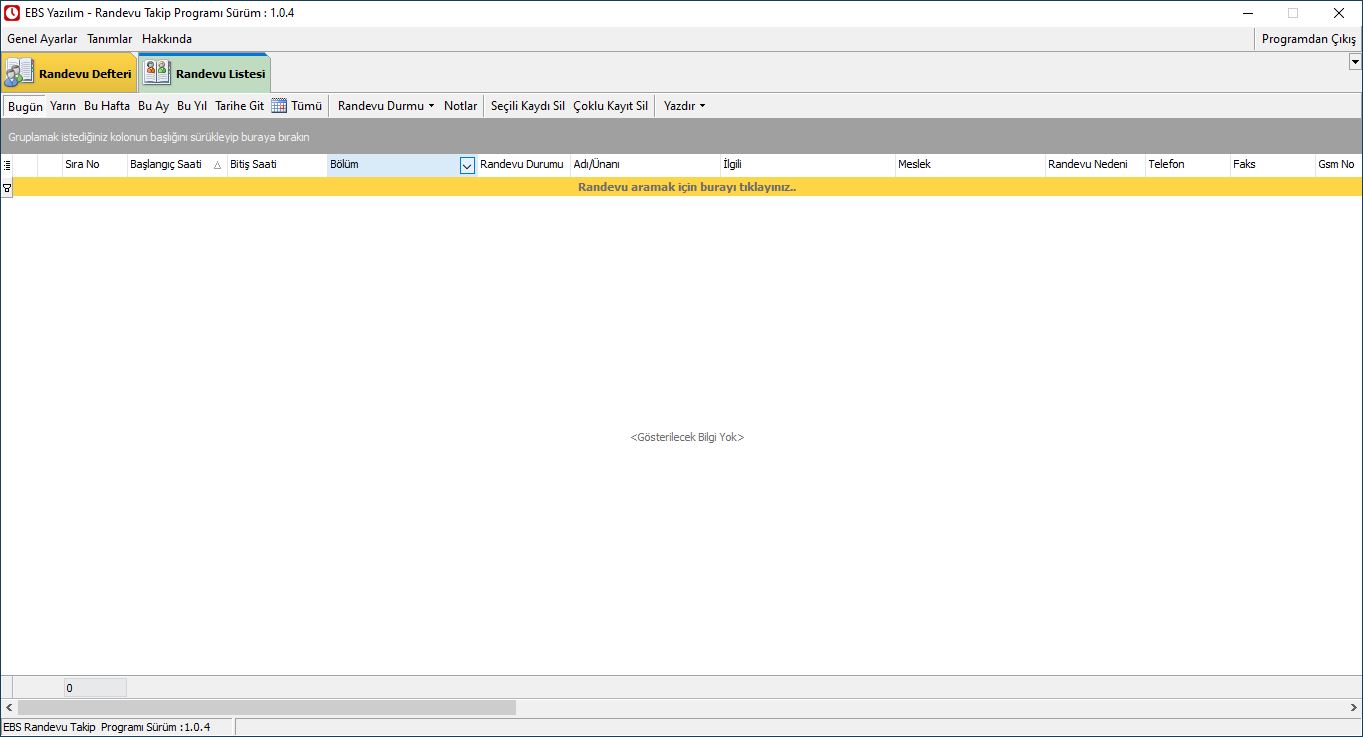This screenshot has height=737, width=1363.
Task: Click the Gsm No column header
Action: [1338, 165]
